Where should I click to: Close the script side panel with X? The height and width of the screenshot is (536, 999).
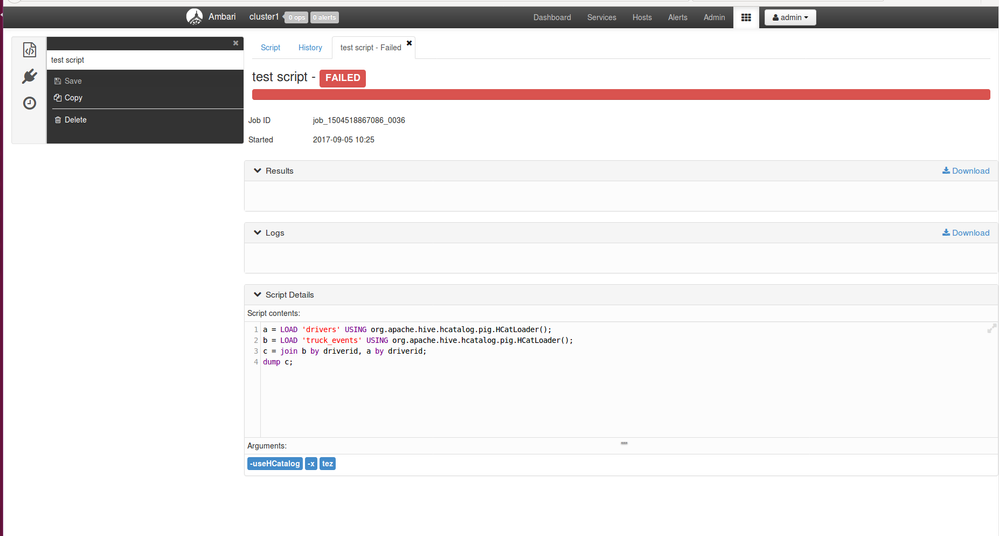click(x=236, y=43)
